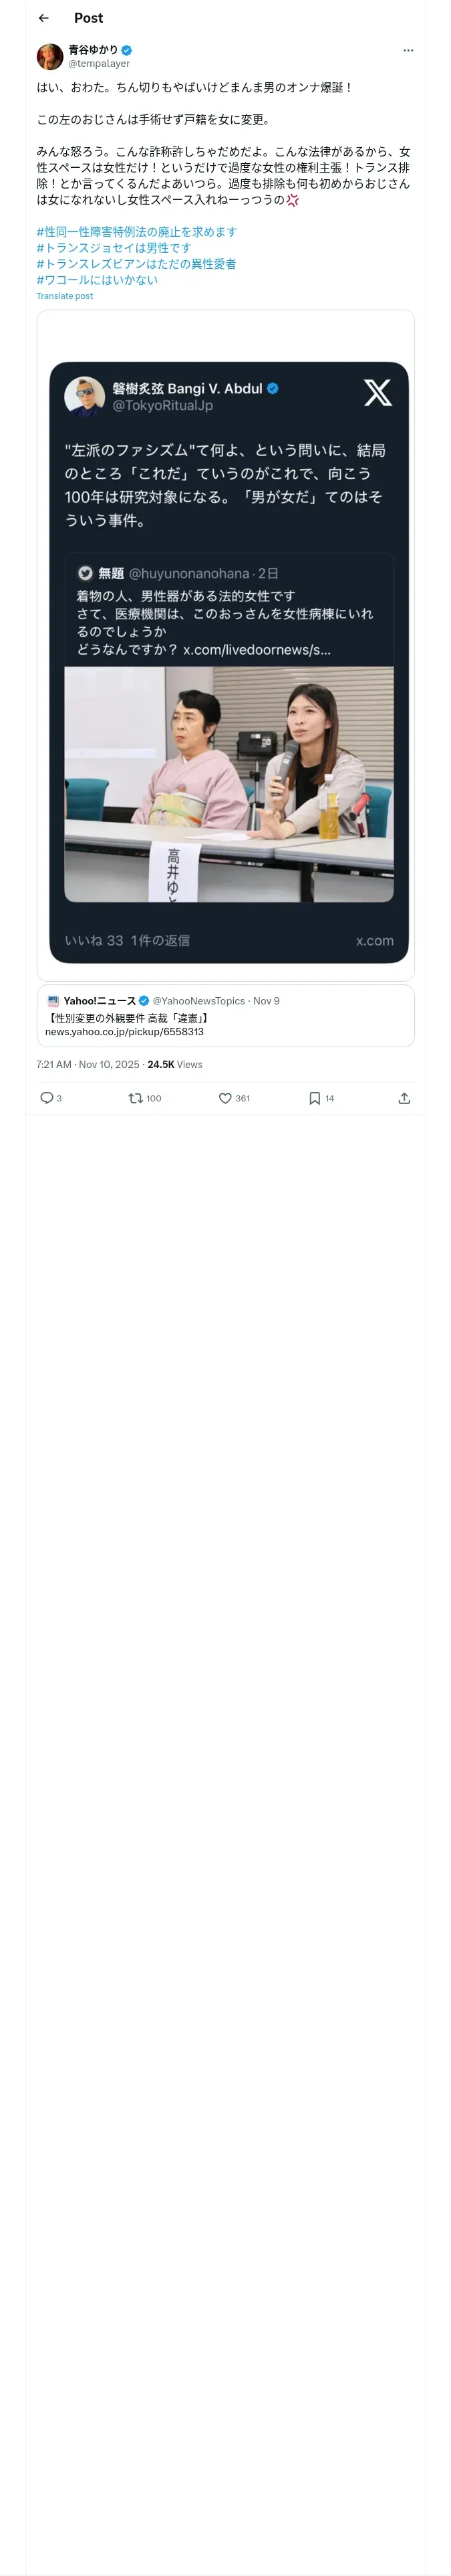451x2576 pixels.
Task: Open the three-dot more options menu
Action: coord(408,50)
